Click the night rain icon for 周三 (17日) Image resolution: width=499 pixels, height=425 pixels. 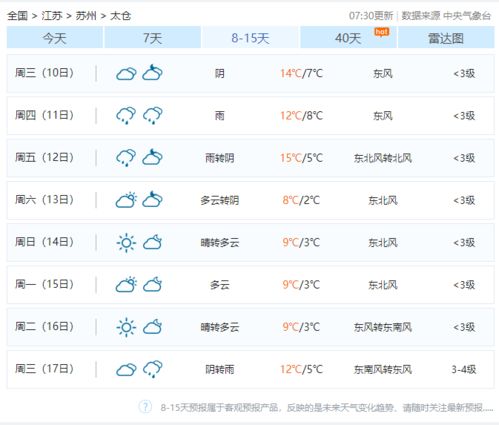[x=153, y=369]
